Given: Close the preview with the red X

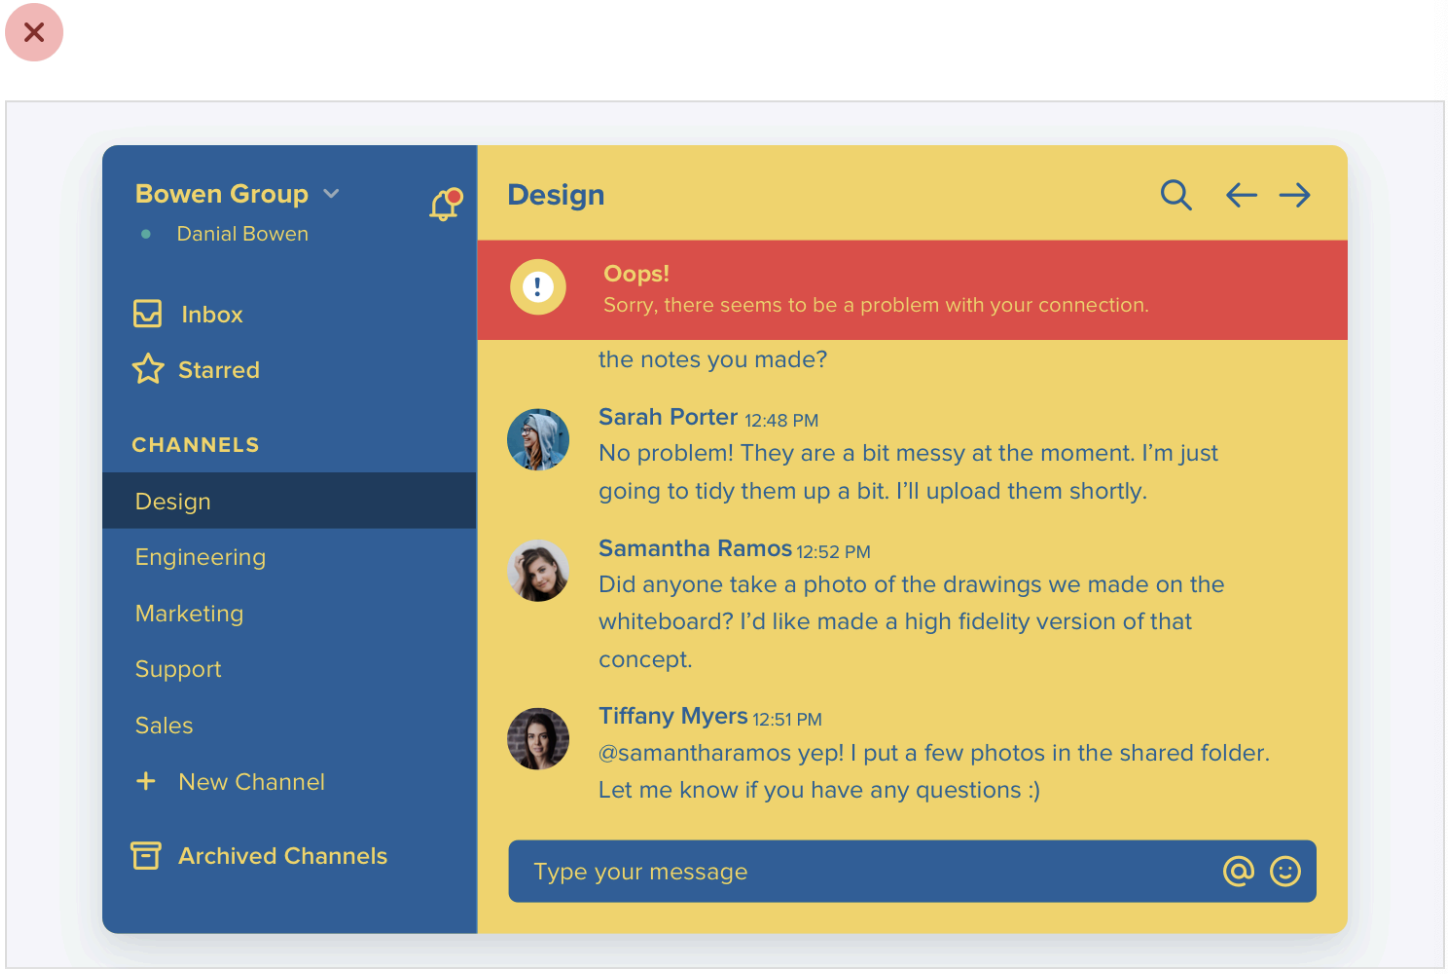Looking at the screenshot, I should [34, 33].
